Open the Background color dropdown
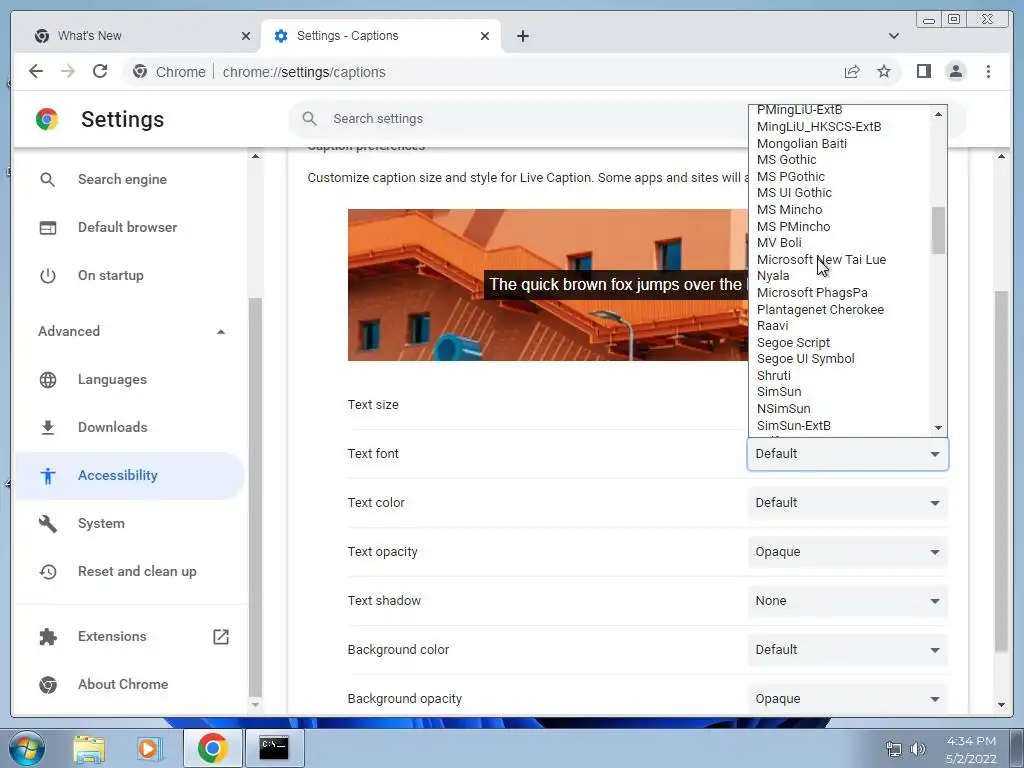The image size is (1024, 768). point(848,650)
